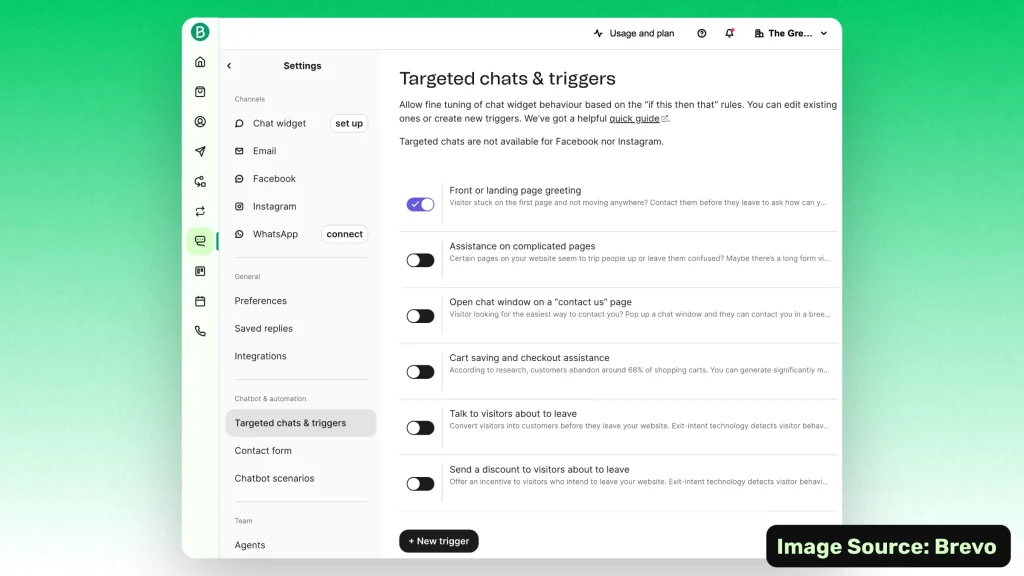Click the New trigger button

tap(439, 541)
